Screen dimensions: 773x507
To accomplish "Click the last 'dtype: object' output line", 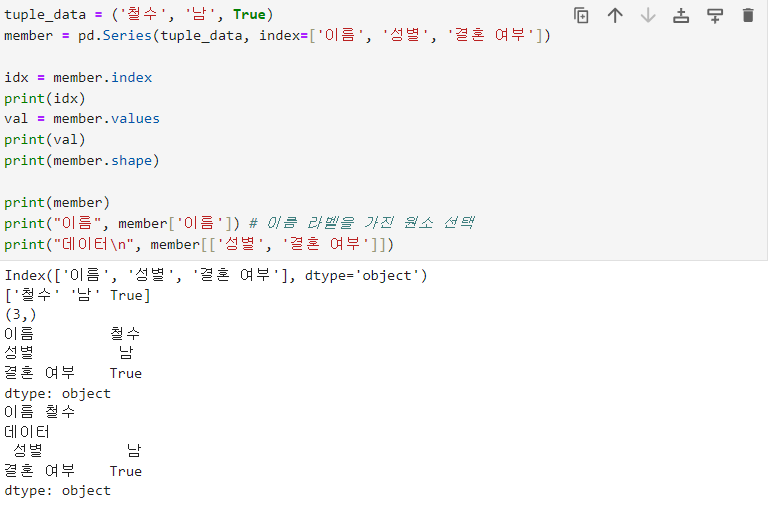I will pos(58,491).
